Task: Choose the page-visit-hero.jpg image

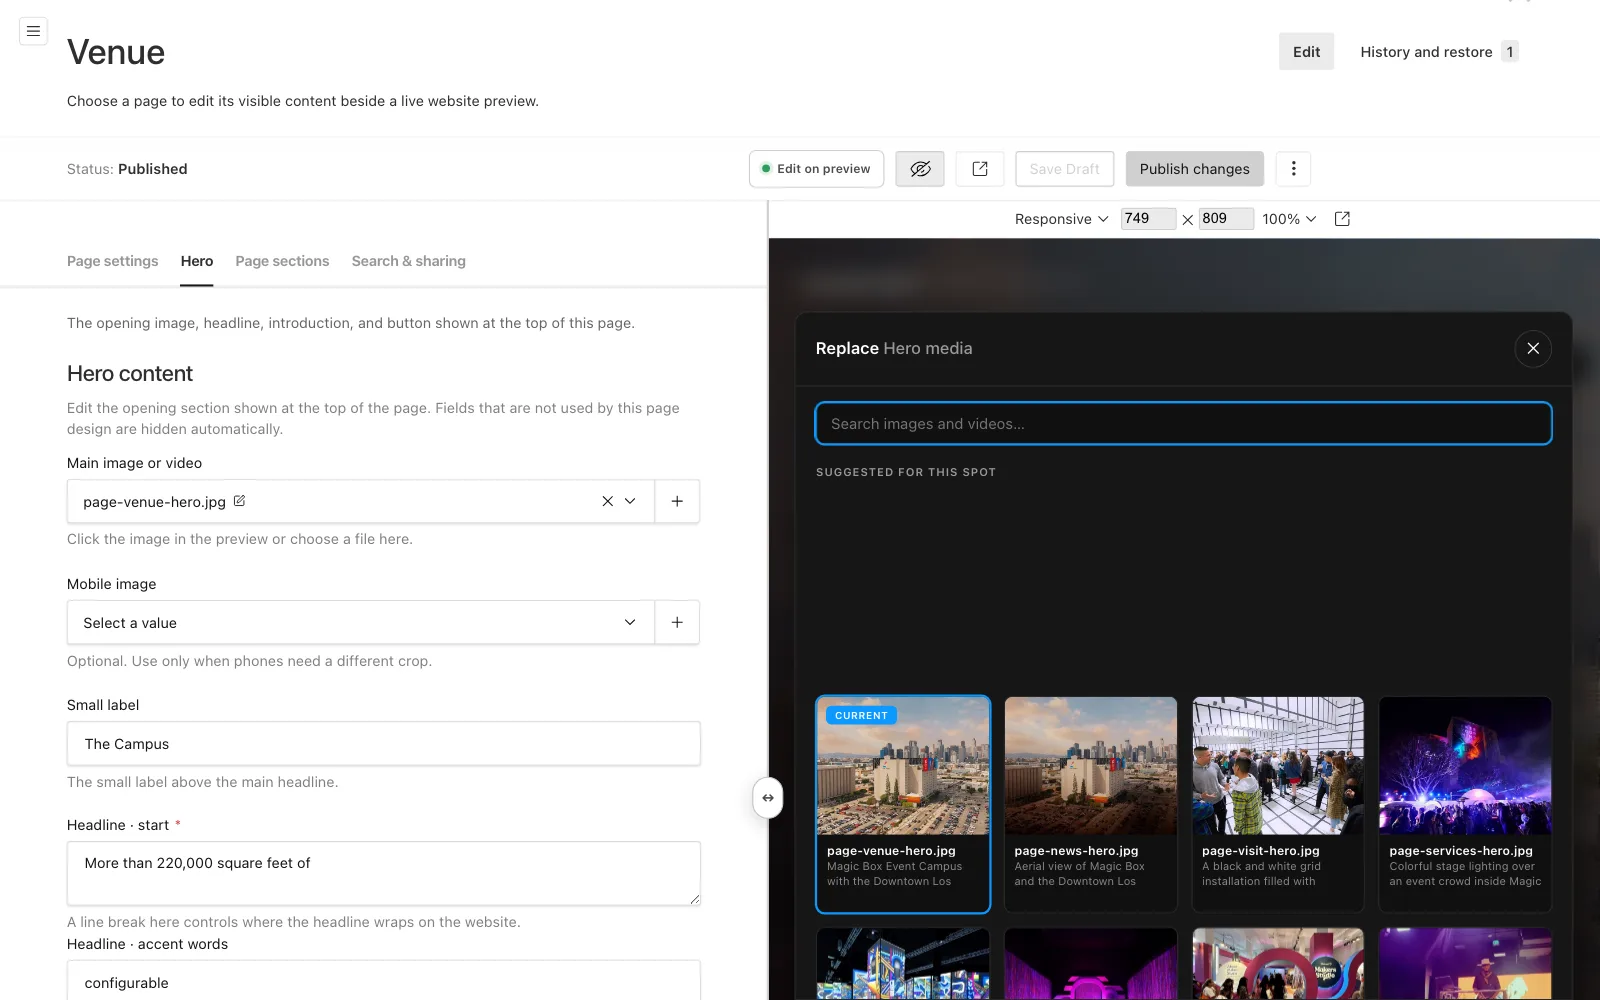Action: tap(1278, 804)
